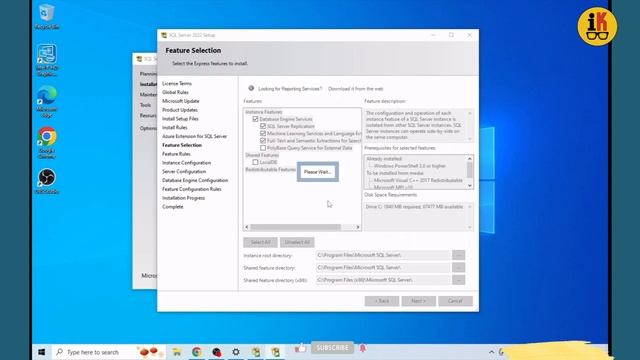The image size is (640, 360).
Task: Open the Recycle Bin desktop icon
Action: coord(47,17)
